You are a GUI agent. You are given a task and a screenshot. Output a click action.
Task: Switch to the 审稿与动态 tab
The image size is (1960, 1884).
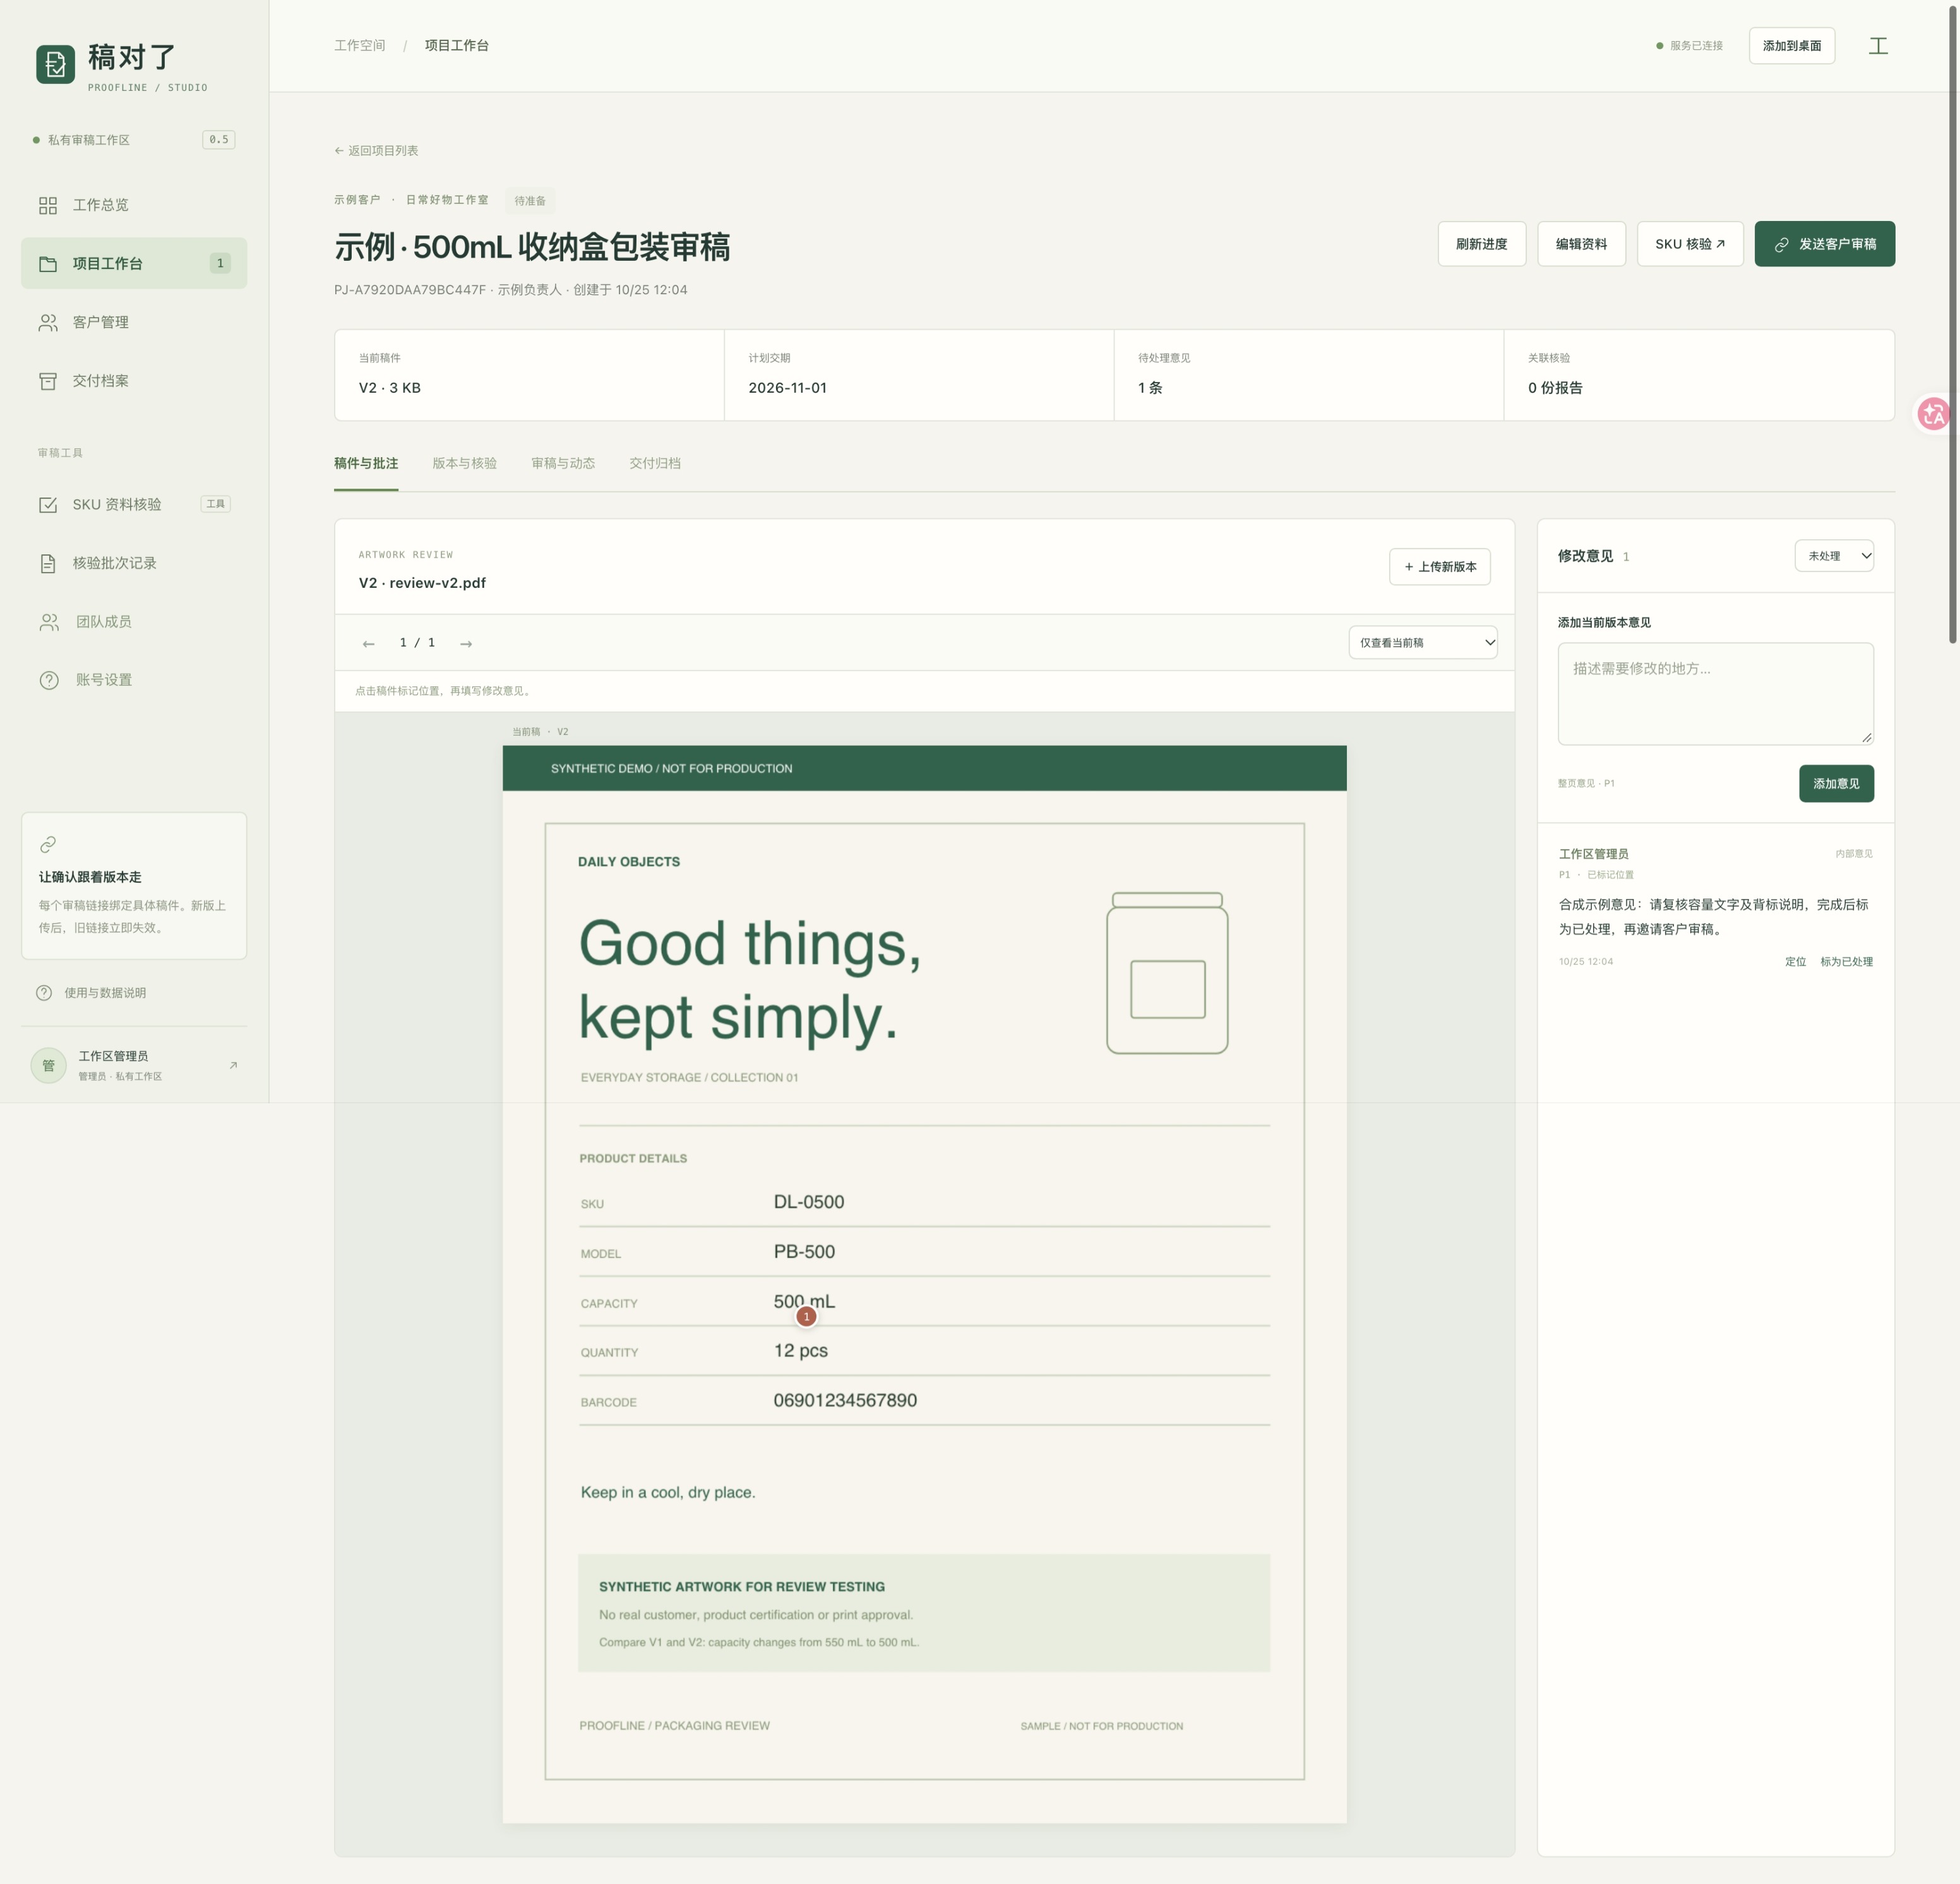(x=563, y=463)
